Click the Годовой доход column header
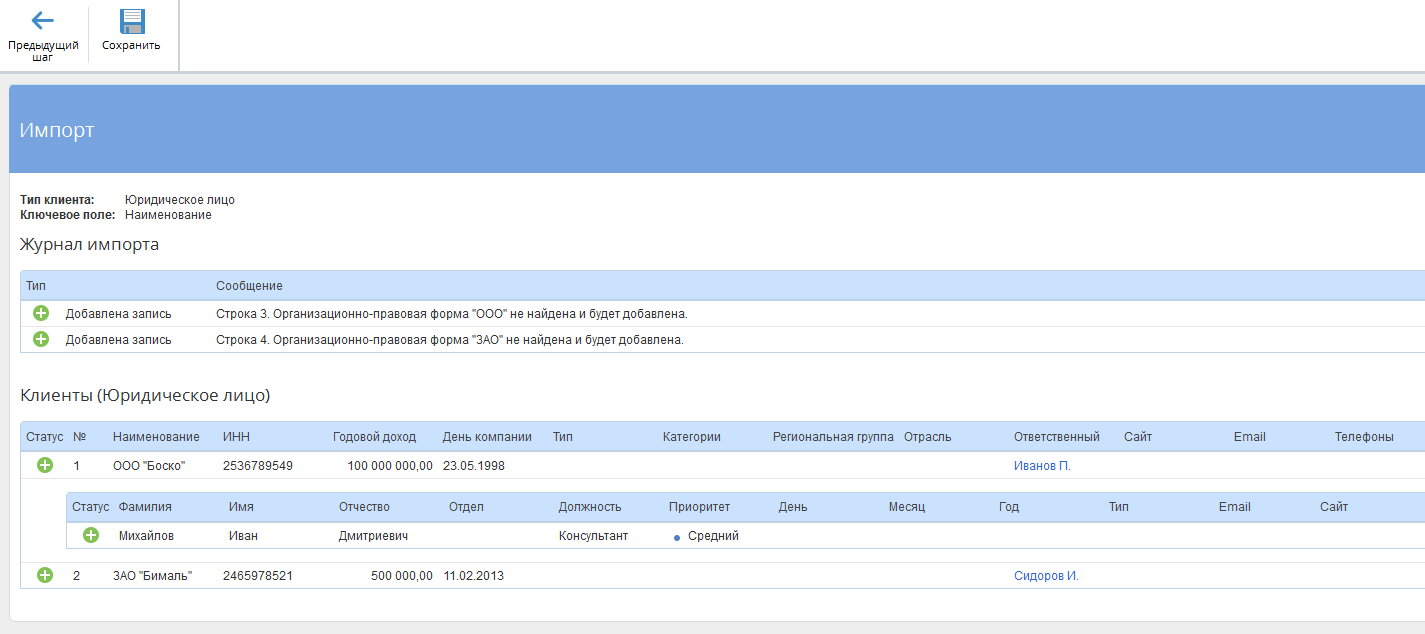Image resolution: width=1425 pixels, height=634 pixels. 374,437
